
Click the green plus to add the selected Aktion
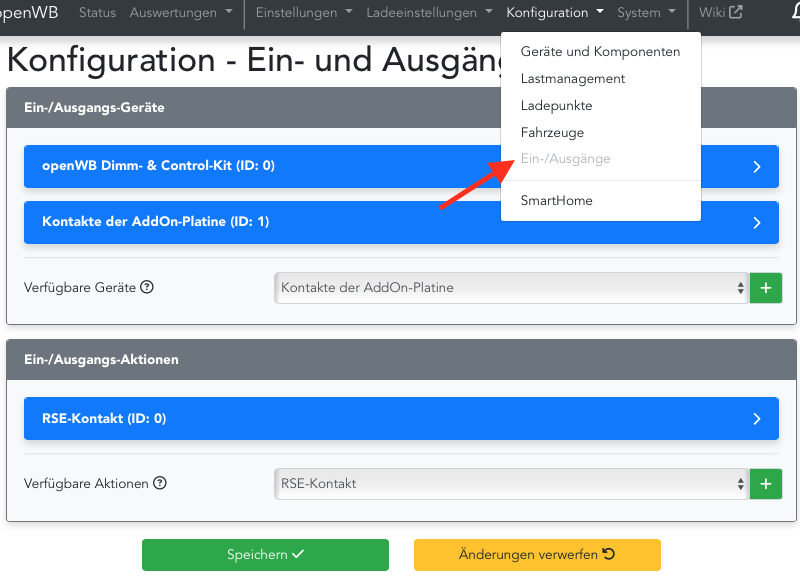pyautogui.click(x=766, y=483)
